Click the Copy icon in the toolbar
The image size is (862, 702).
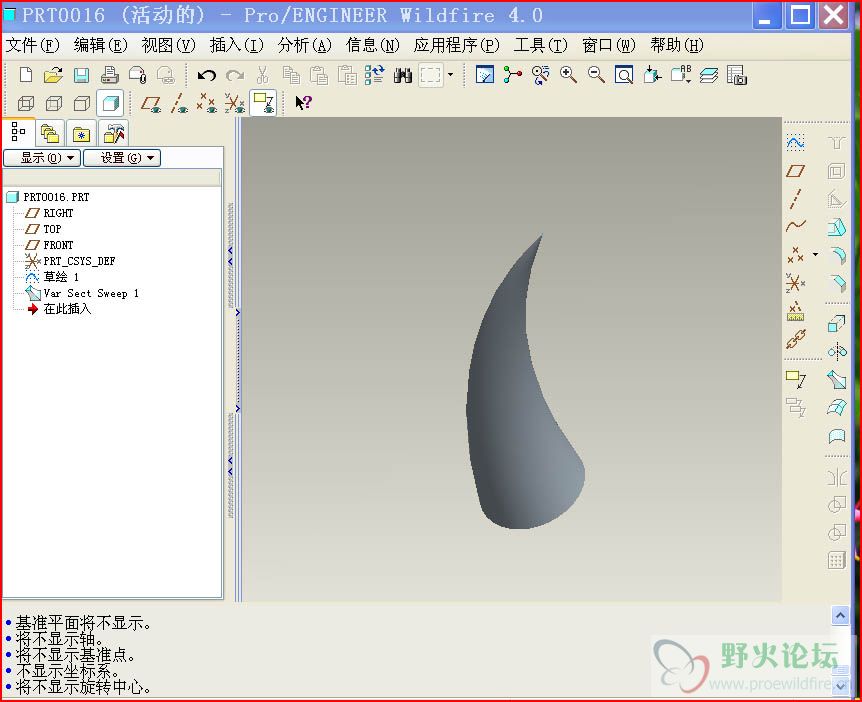click(x=291, y=75)
